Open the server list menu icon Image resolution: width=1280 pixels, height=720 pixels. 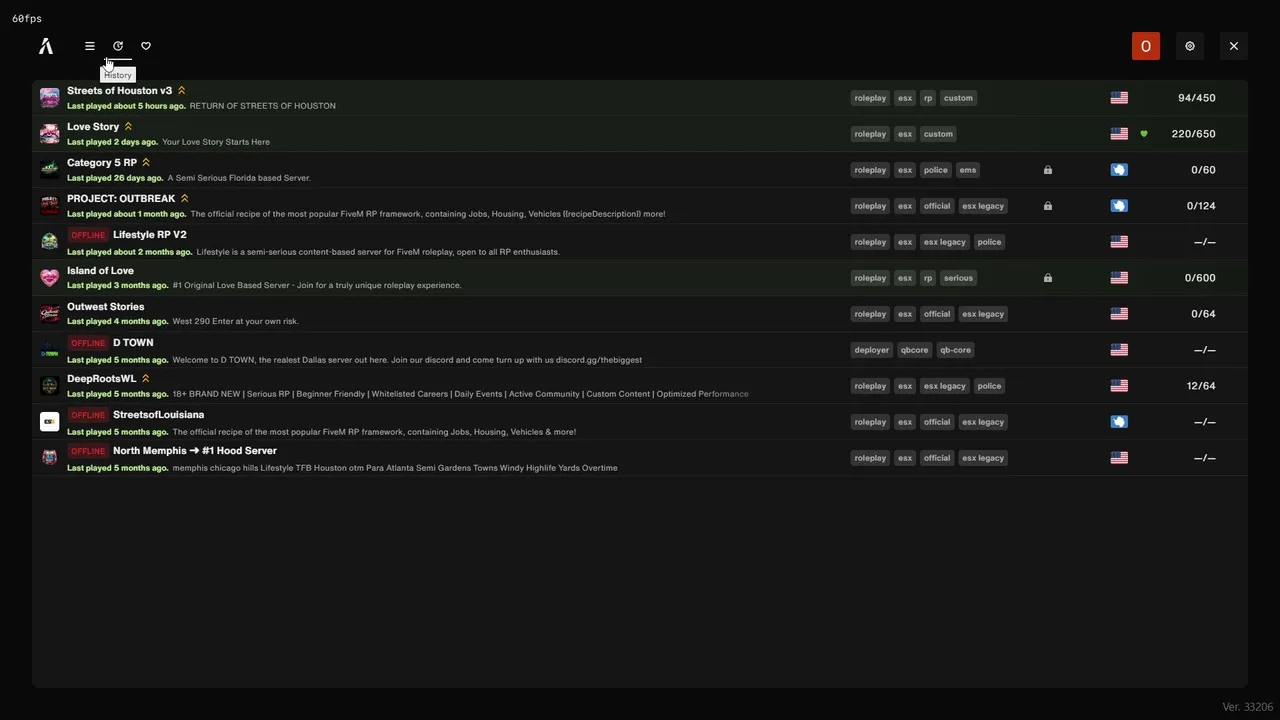[90, 46]
